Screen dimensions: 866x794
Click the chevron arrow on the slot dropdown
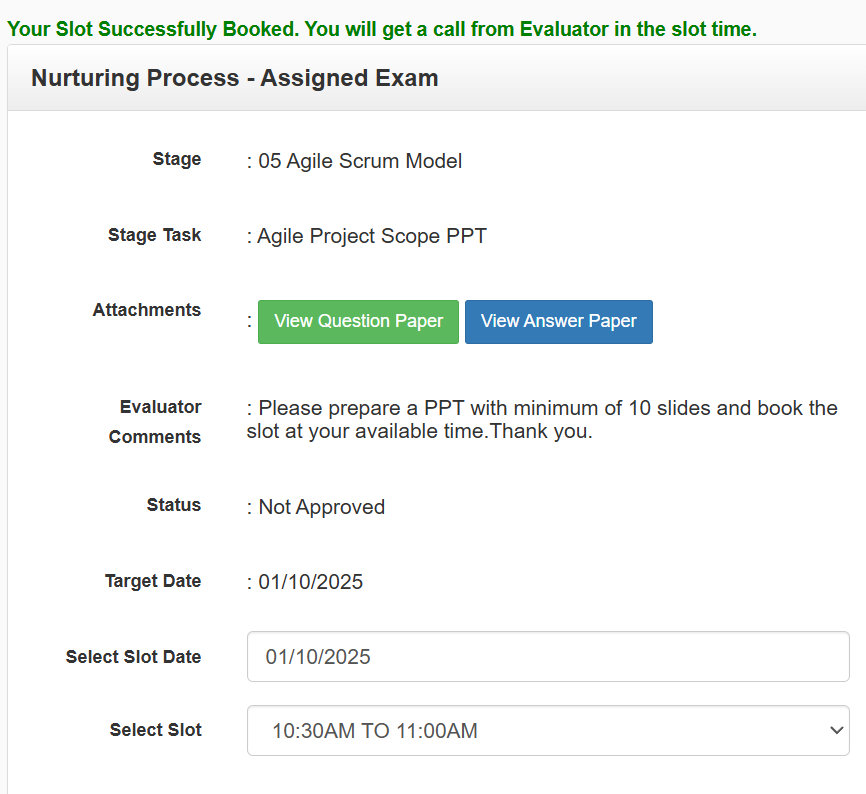click(x=837, y=731)
